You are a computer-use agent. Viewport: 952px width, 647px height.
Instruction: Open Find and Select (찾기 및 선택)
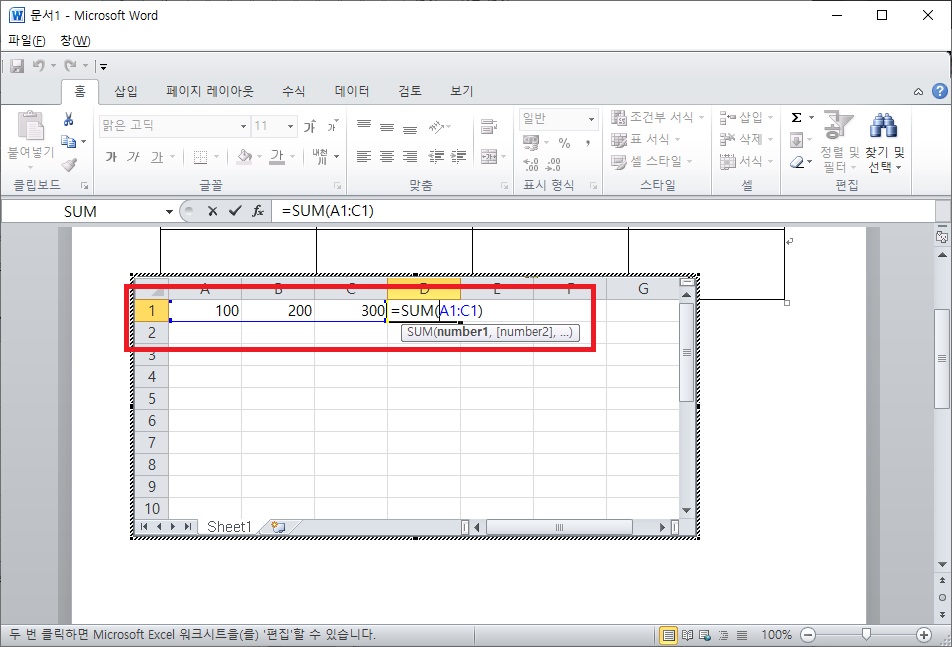point(885,141)
